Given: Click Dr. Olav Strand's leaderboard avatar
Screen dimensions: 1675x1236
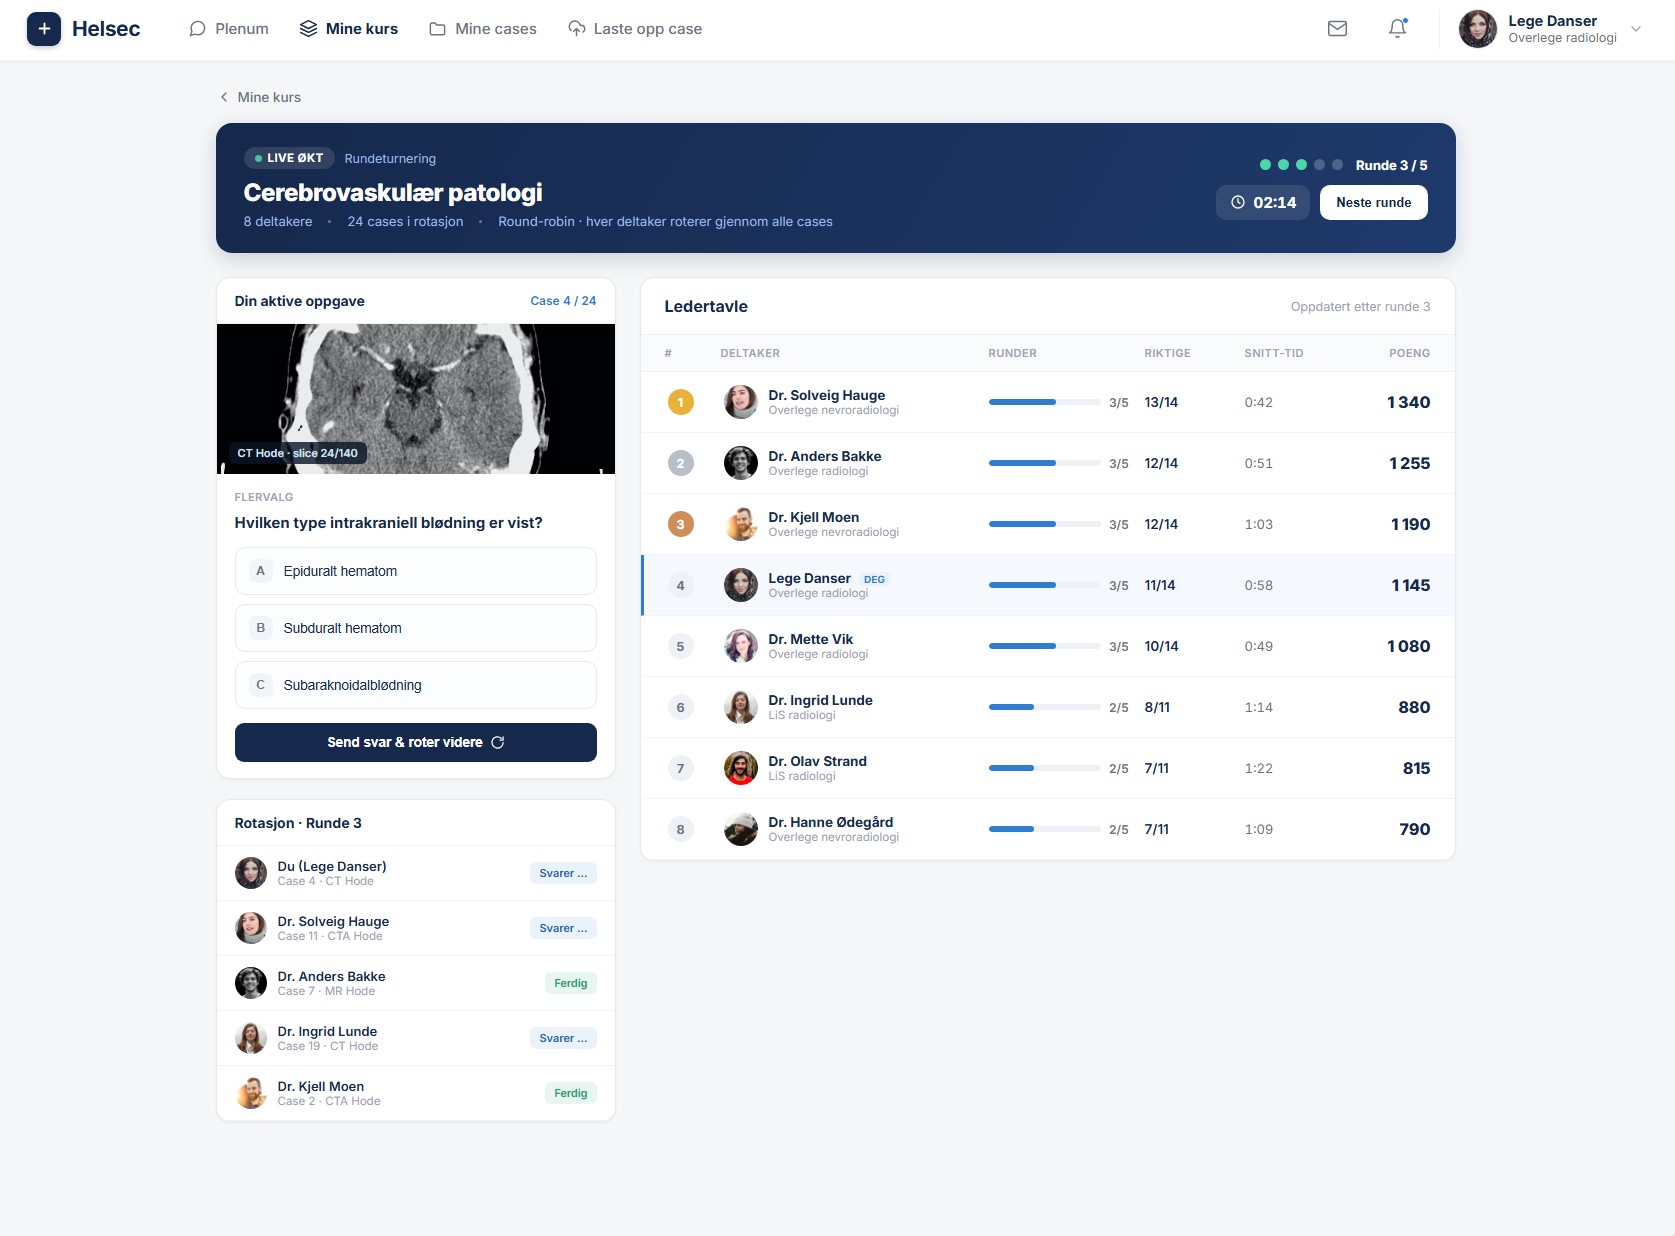Looking at the screenshot, I should coord(741,768).
